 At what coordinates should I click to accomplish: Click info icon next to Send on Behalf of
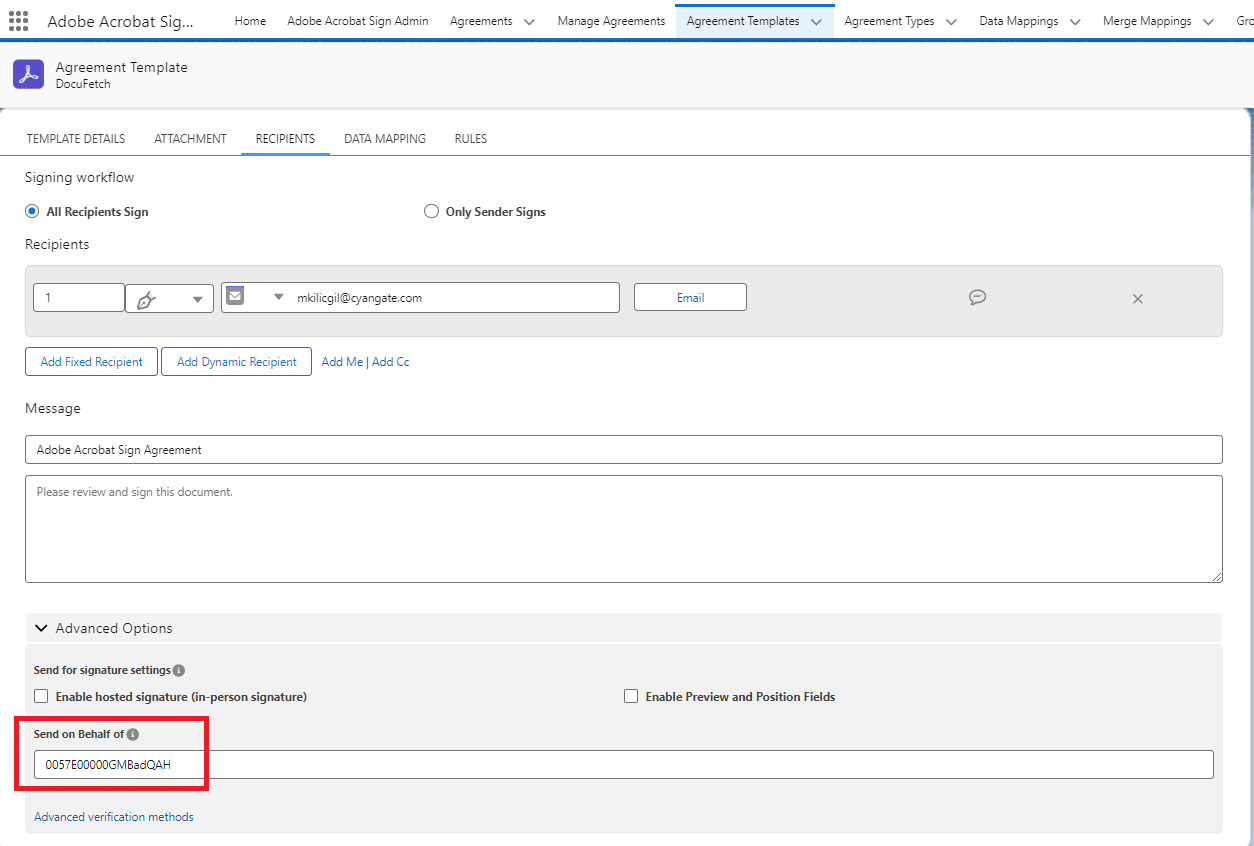tap(133, 734)
